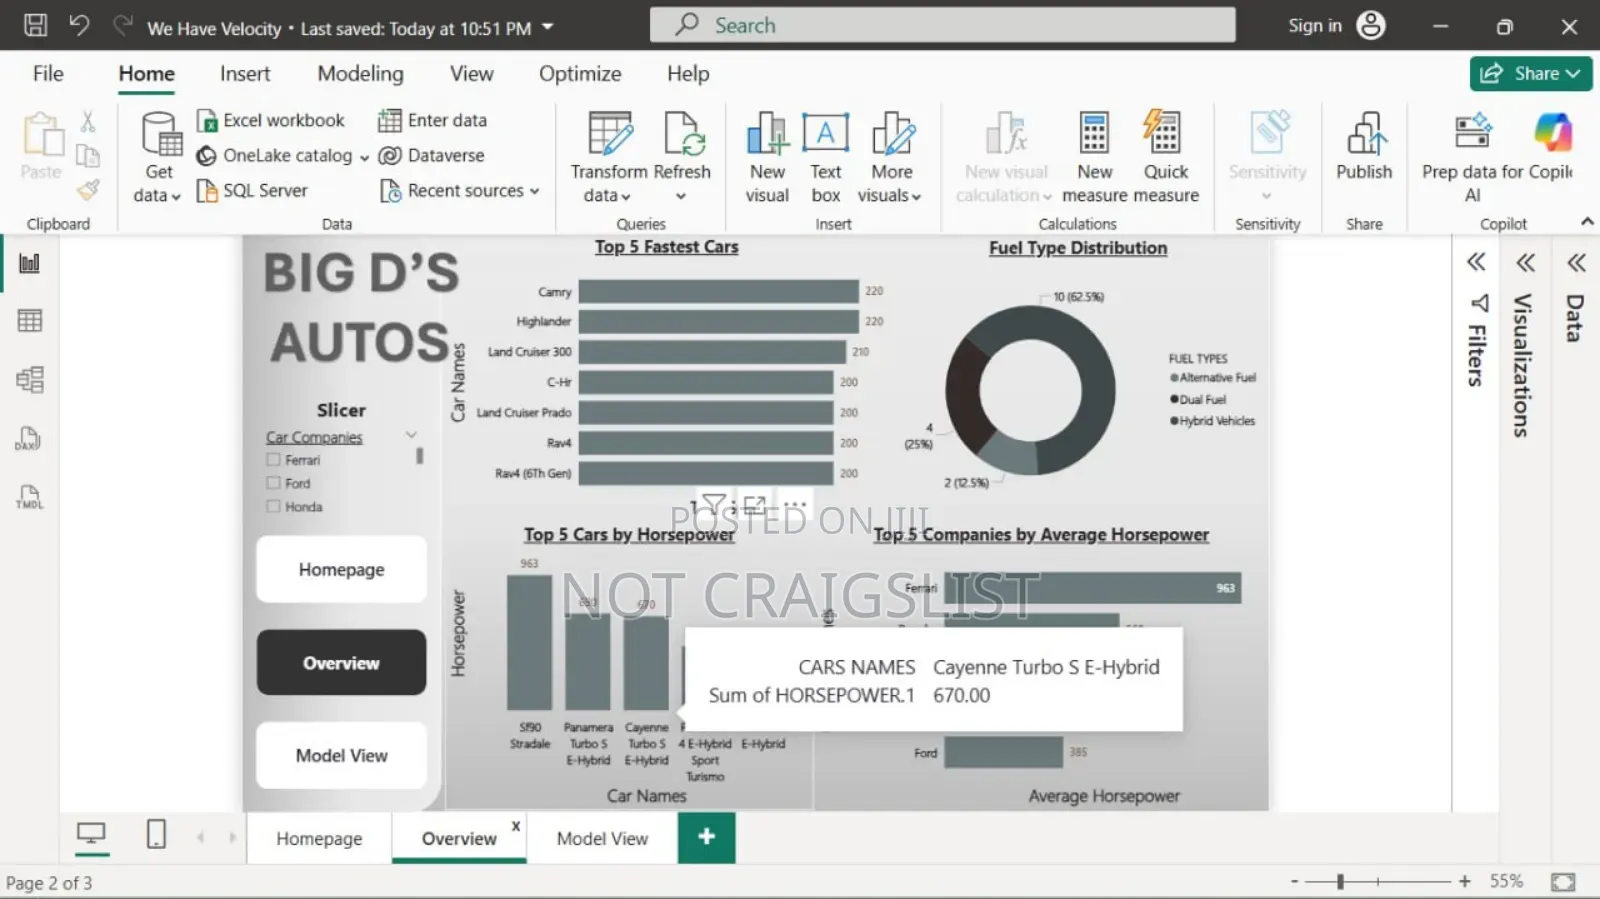Viewport: 1600px width, 899px height.
Task: Switch to Model view in sidebar
Action: click(30, 380)
